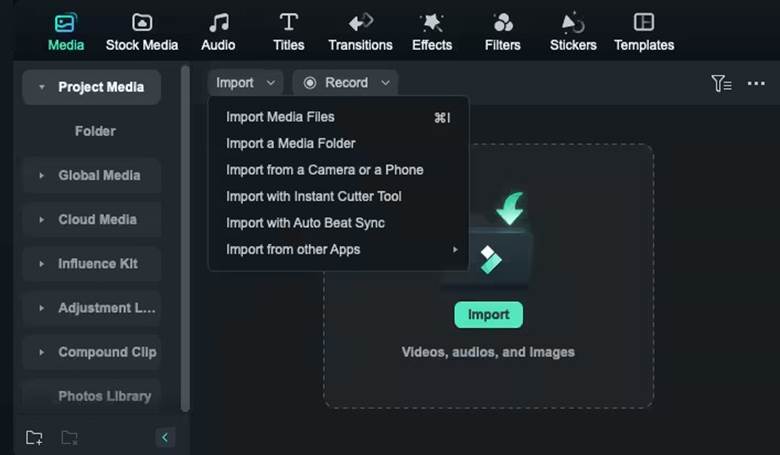Select Import with Auto Beat Sync
Viewport: 780px width, 455px height.
click(x=338, y=223)
